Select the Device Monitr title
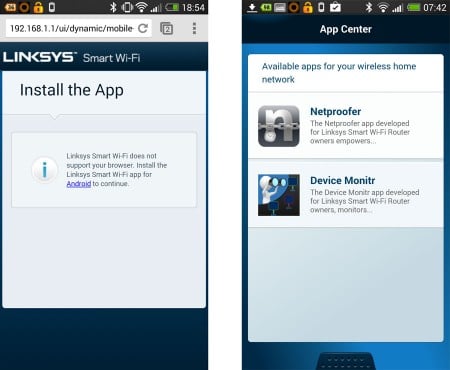450x370 pixels. (x=343, y=181)
